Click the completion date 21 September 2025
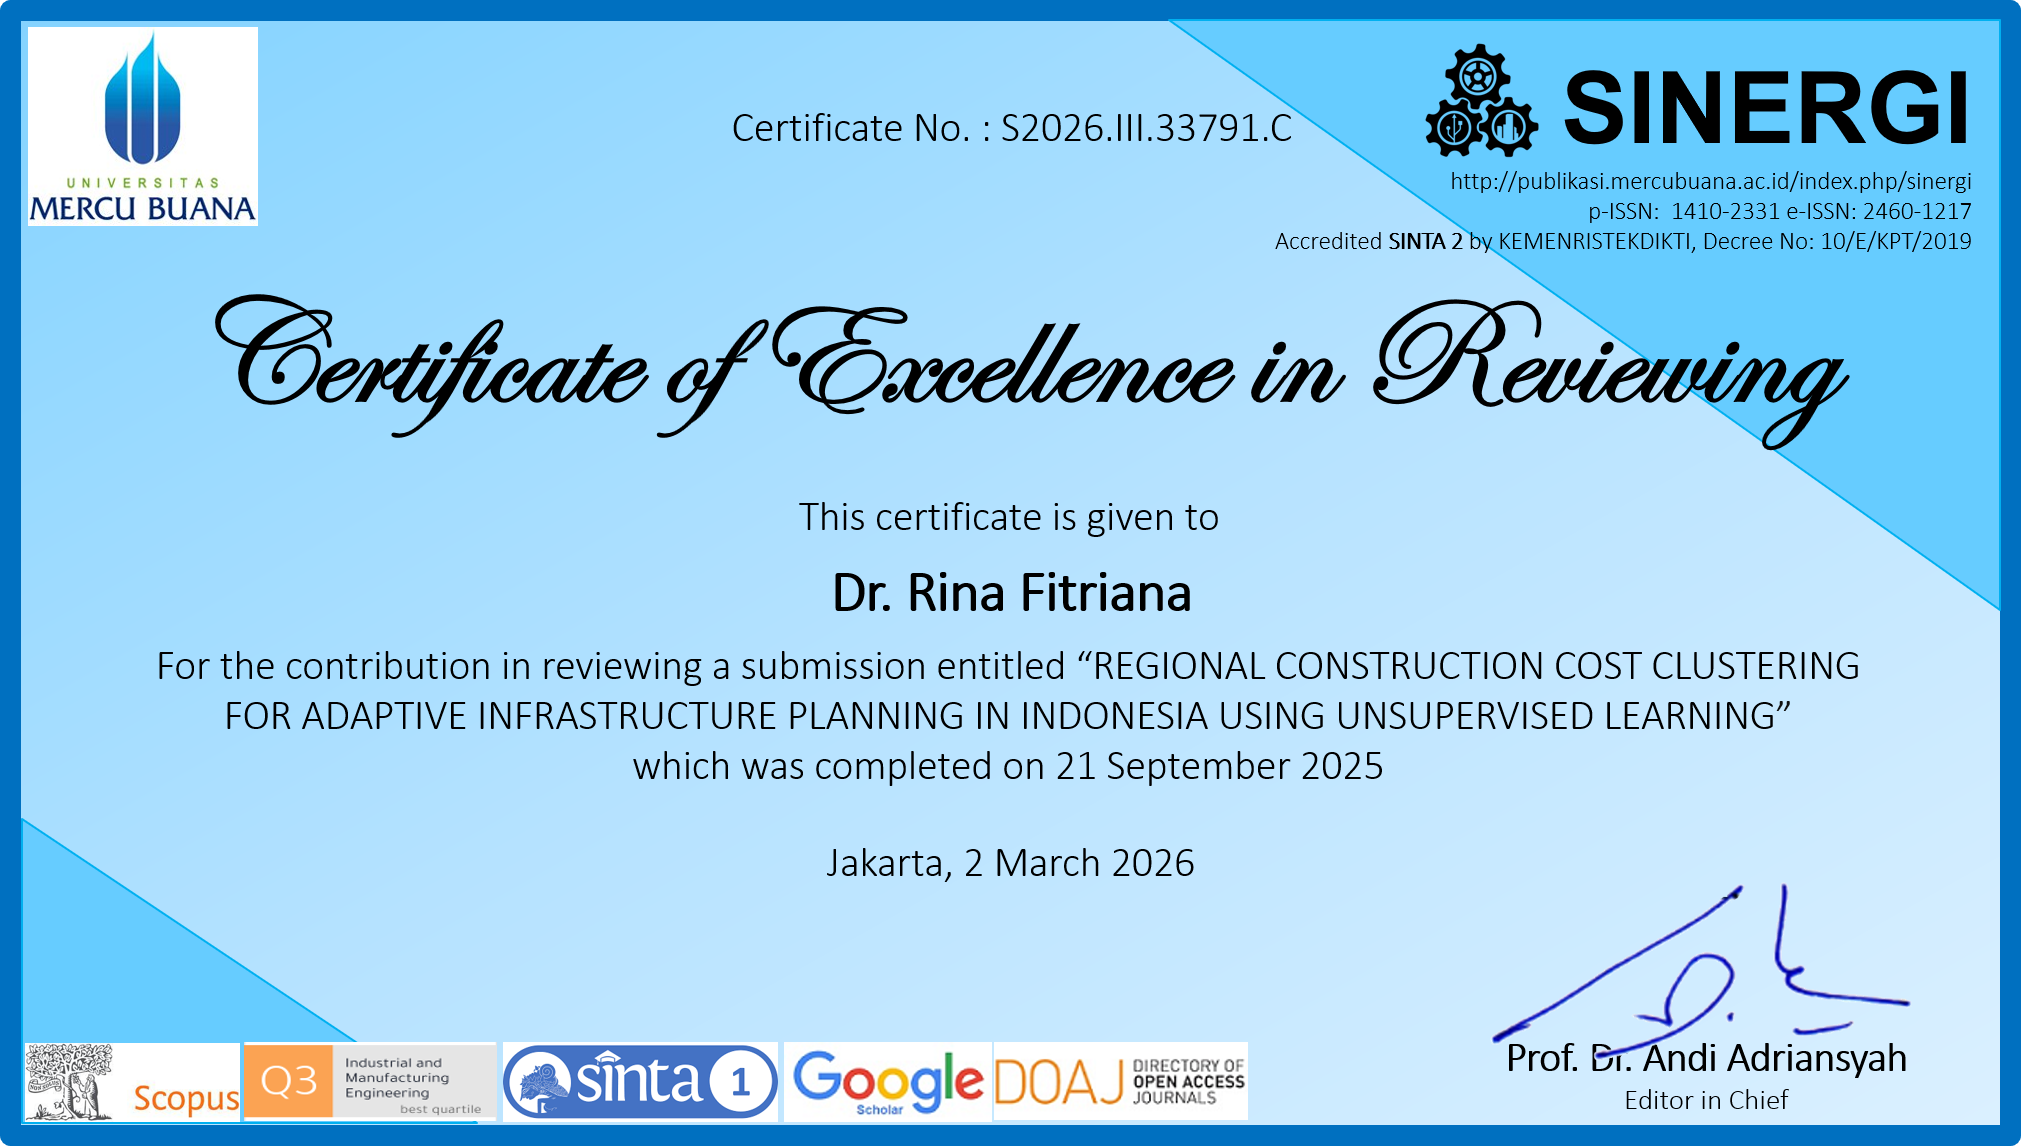The height and width of the screenshot is (1146, 2033). pyautogui.click(x=1219, y=766)
